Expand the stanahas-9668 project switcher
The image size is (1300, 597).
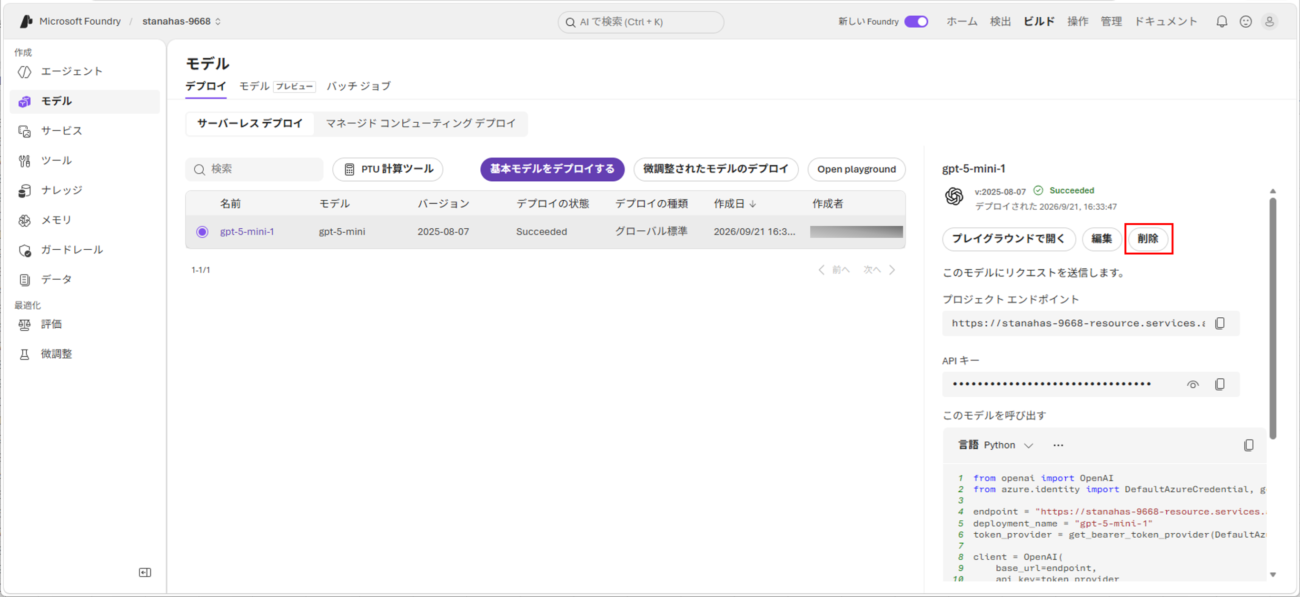click(x=181, y=21)
